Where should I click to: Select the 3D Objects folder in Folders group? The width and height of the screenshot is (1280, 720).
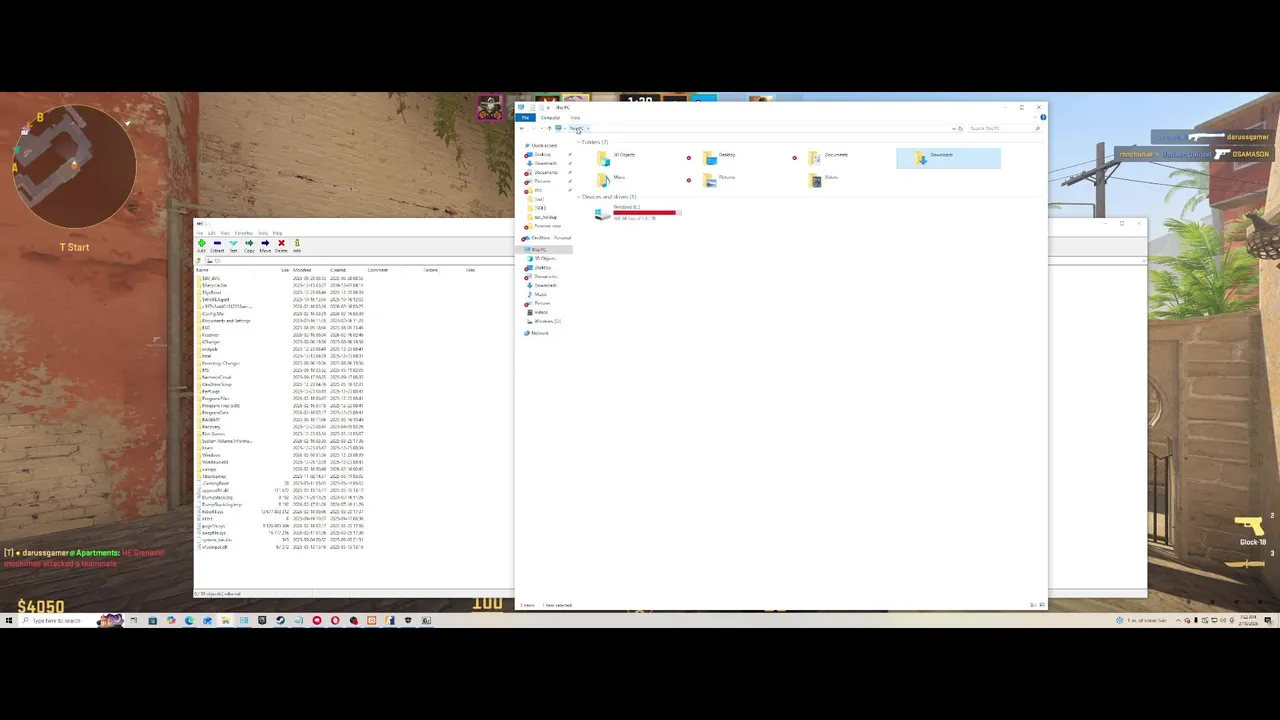coord(618,157)
